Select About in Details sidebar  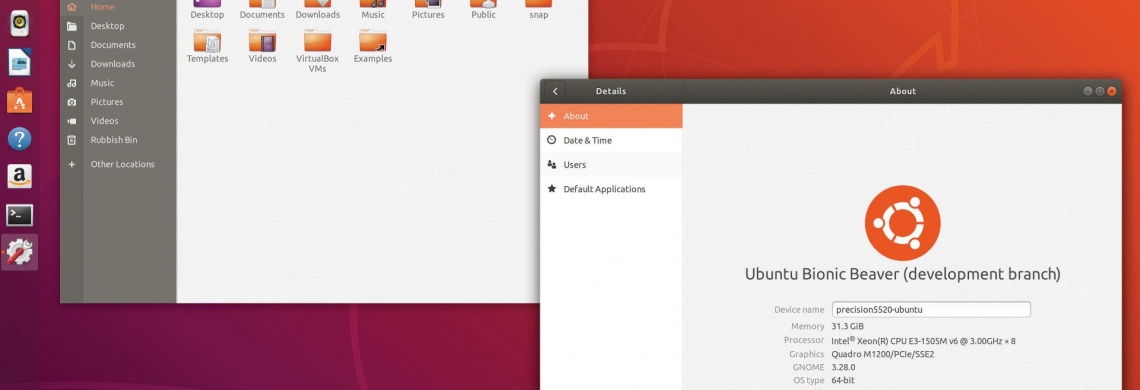point(611,116)
